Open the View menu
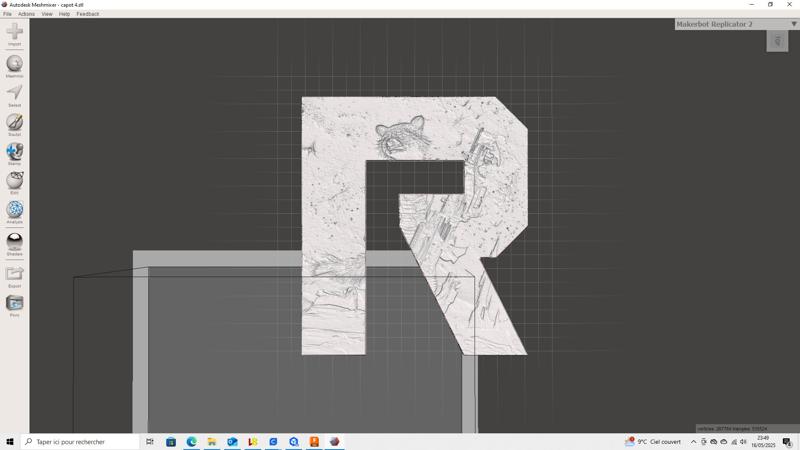Screen dimensions: 800x450 47,14
